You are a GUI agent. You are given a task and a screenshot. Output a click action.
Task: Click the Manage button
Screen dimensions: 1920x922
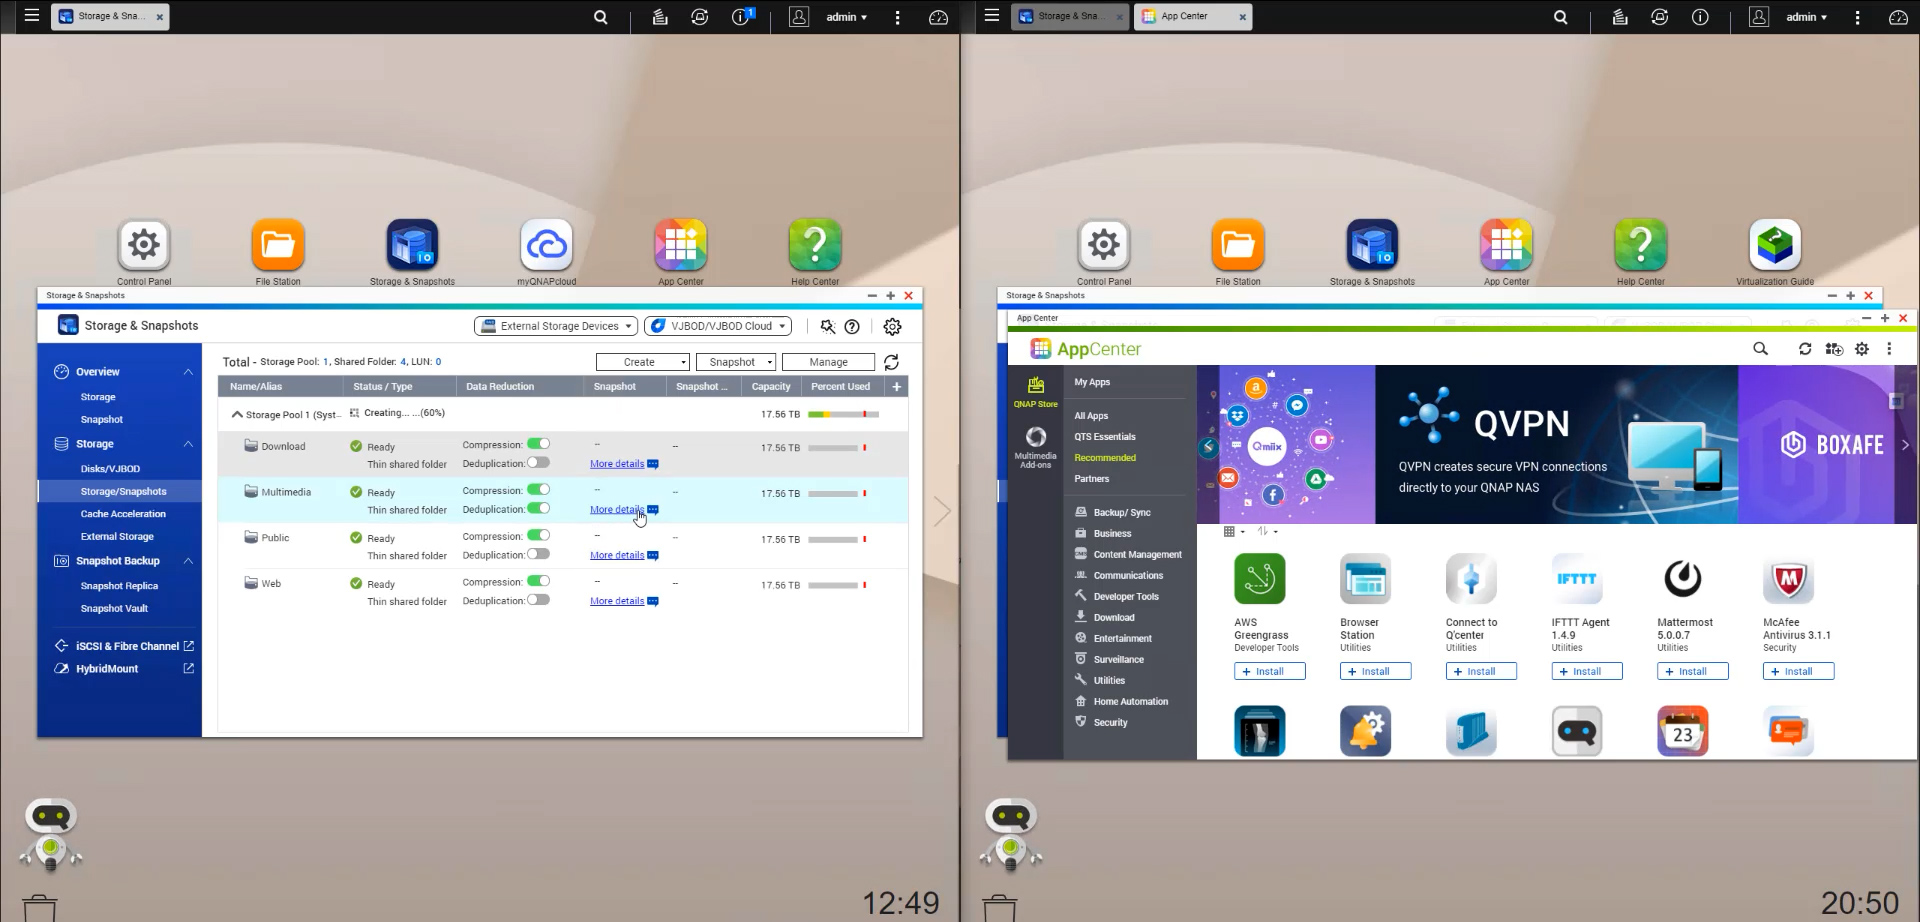[828, 362]
